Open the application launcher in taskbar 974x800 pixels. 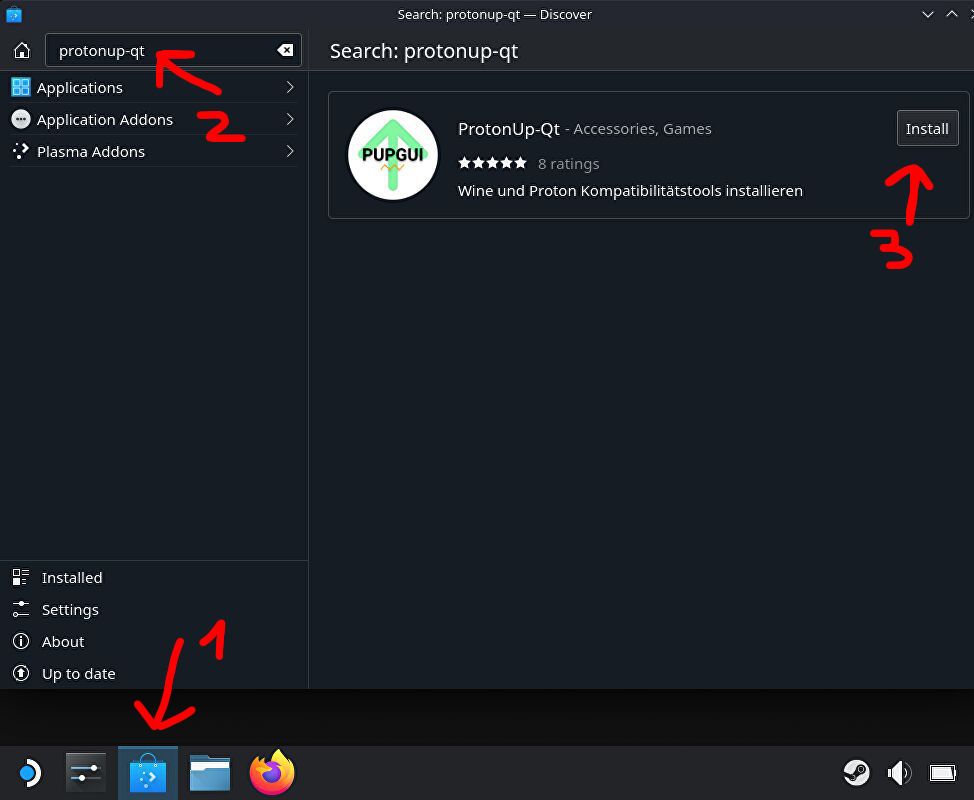(29, 773)
